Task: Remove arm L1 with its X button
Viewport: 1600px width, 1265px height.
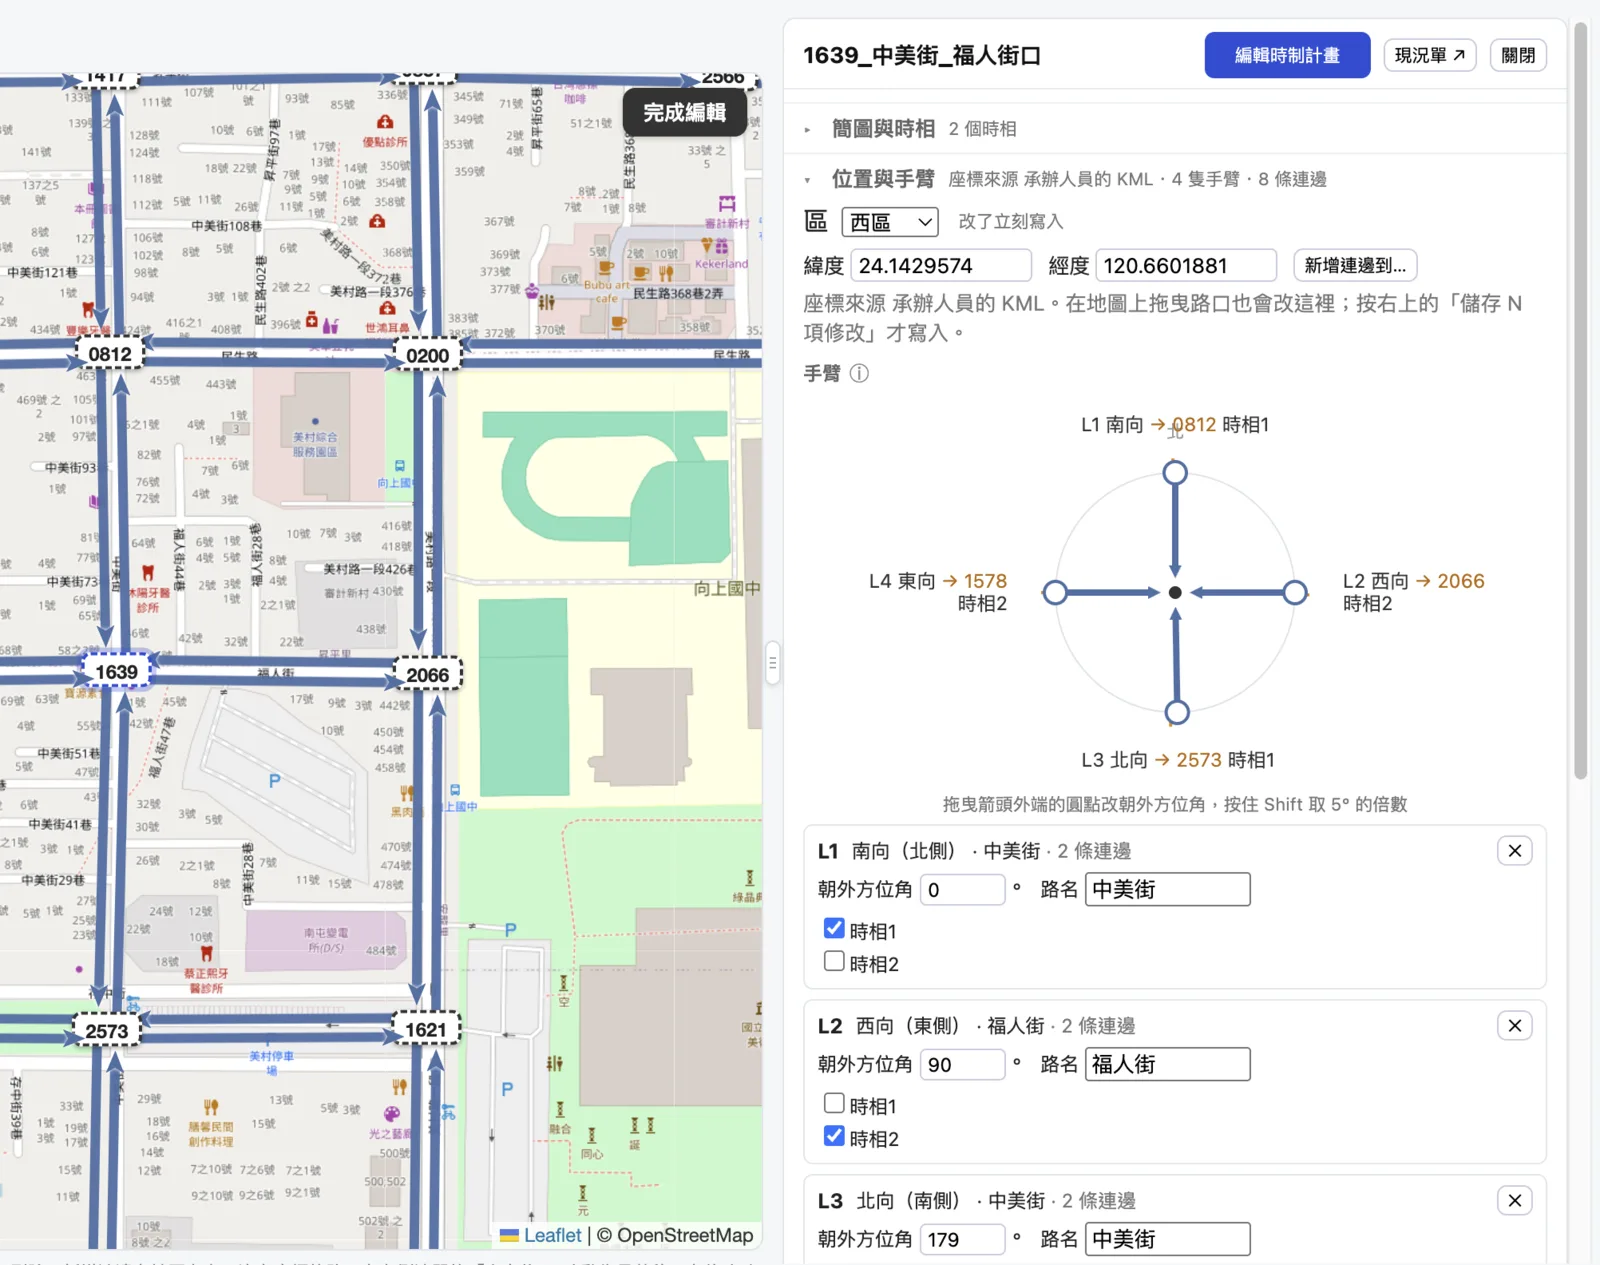Action: [1515, 850]
